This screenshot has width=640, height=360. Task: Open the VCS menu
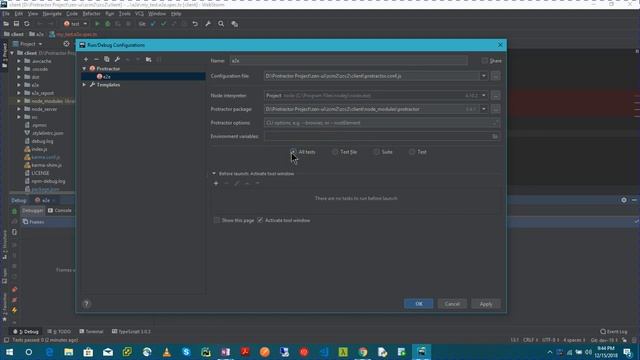139,13
